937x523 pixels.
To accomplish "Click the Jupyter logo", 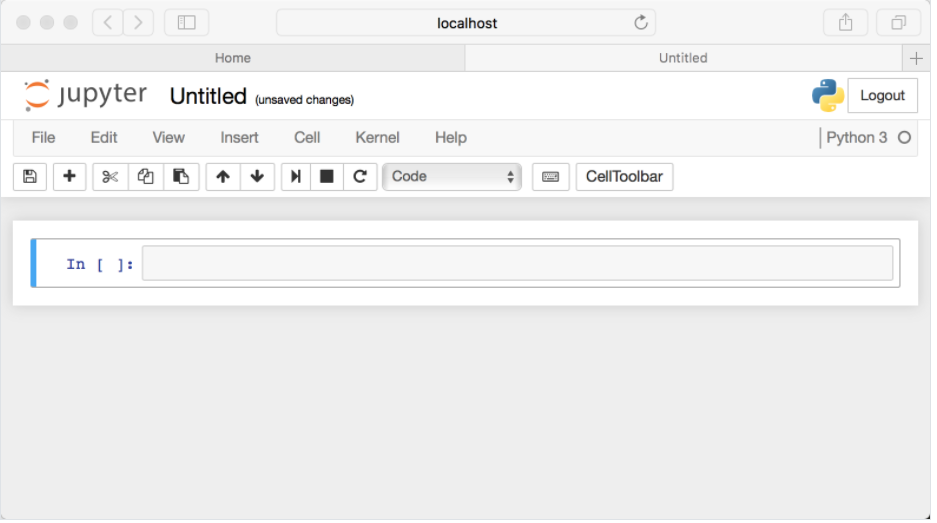I will point(85,95).
